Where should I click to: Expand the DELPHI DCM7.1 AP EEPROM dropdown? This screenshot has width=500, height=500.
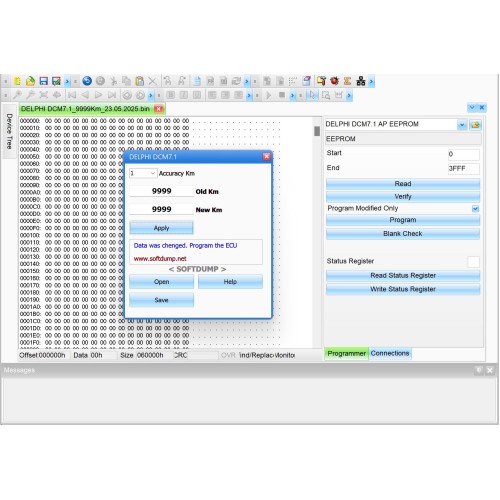(x=462, y=125)
